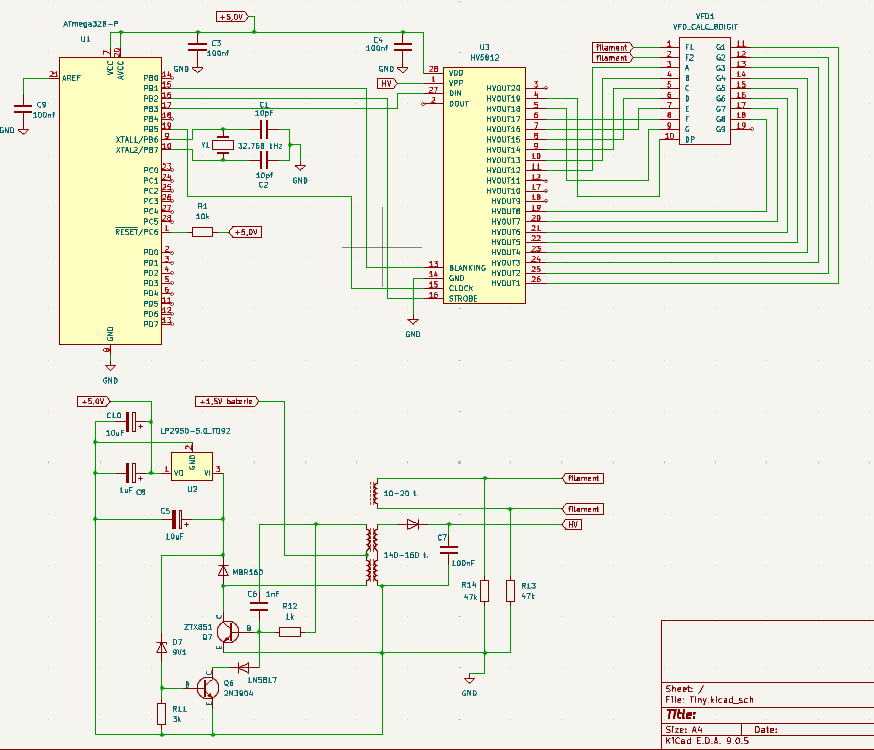Select resistor R11 3k symbol
874x750 pixels.
[162, 714]
